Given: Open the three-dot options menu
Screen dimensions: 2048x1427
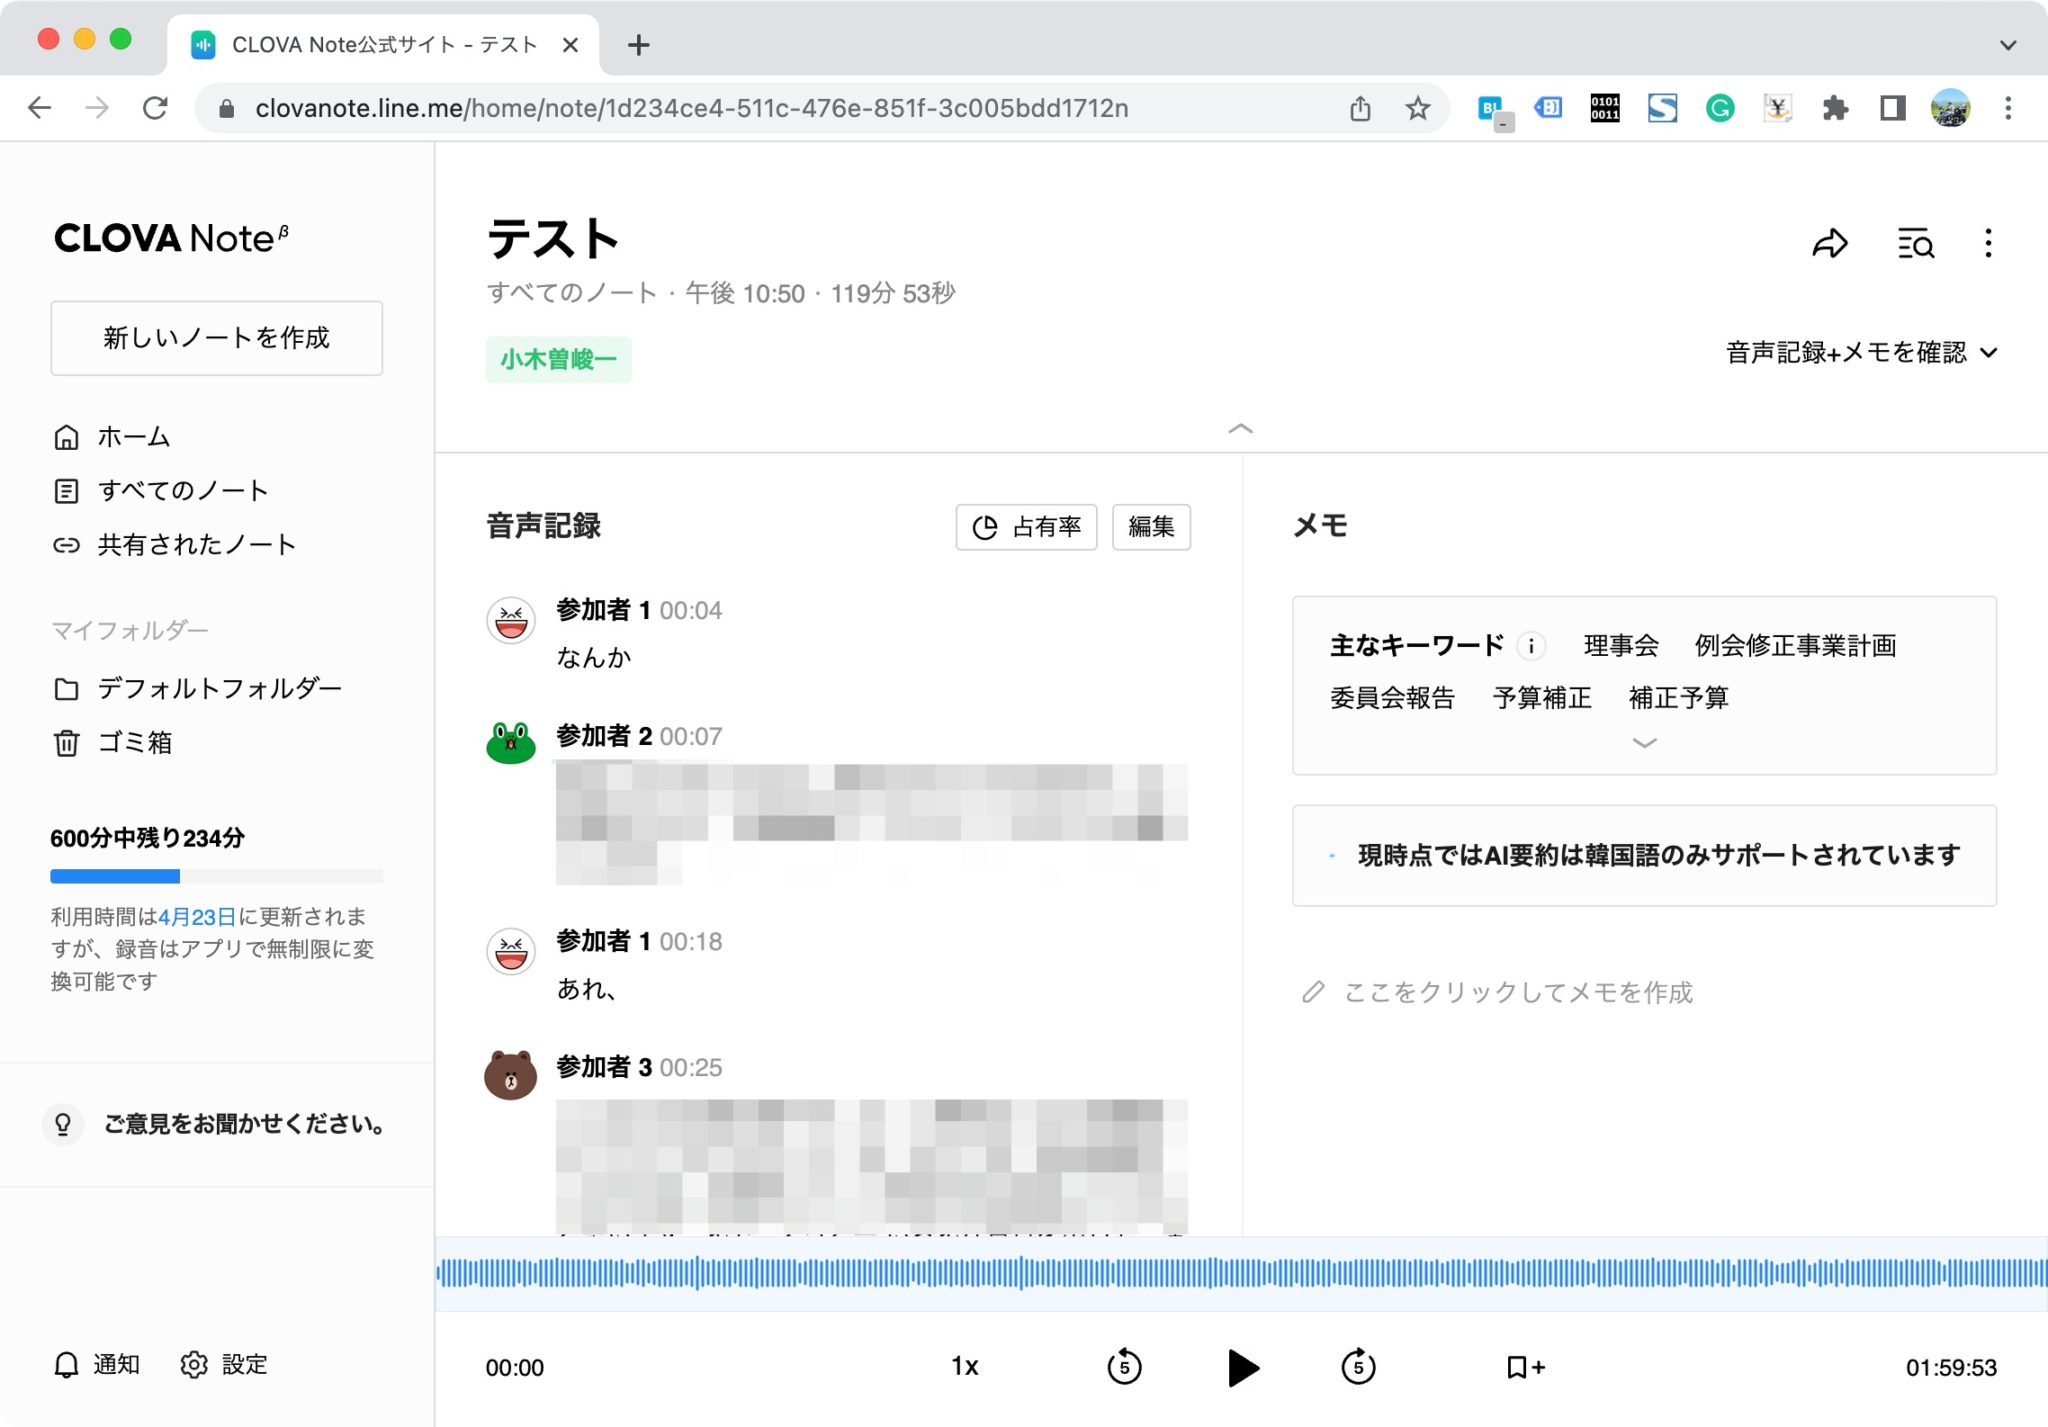Looking at the screenshot, I should coord(1988,243).
